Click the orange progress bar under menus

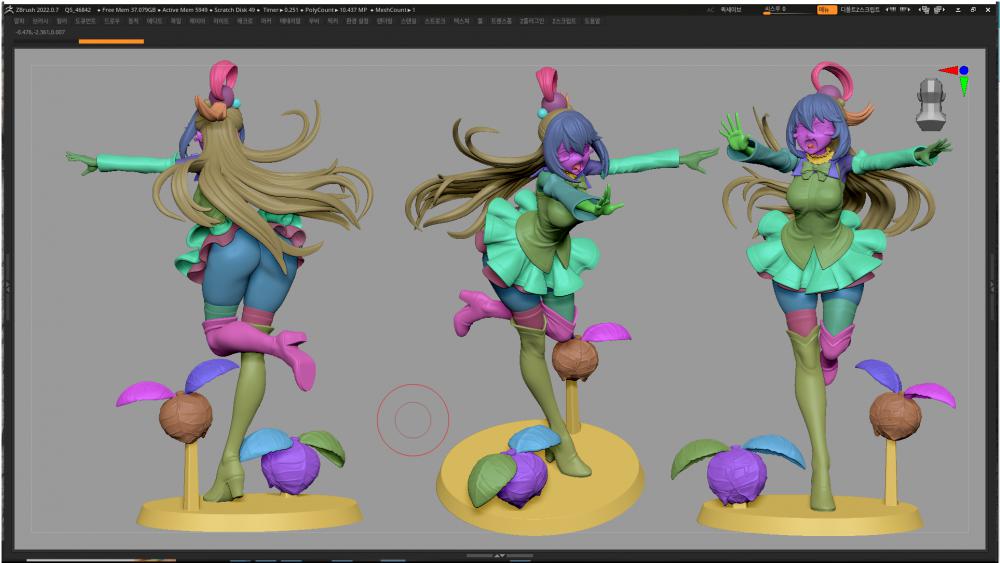[111, 41]
